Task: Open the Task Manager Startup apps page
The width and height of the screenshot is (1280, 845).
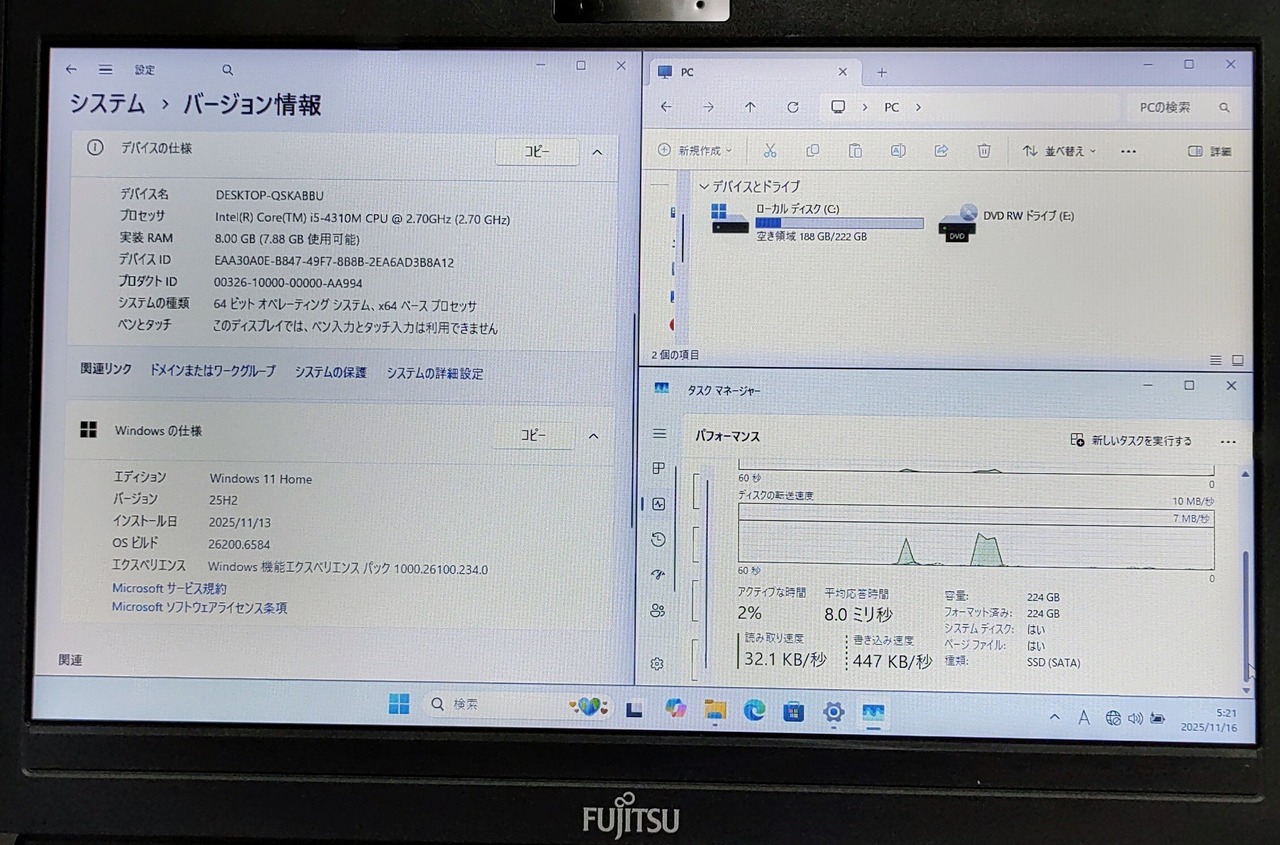Action: tap(658, 575)
